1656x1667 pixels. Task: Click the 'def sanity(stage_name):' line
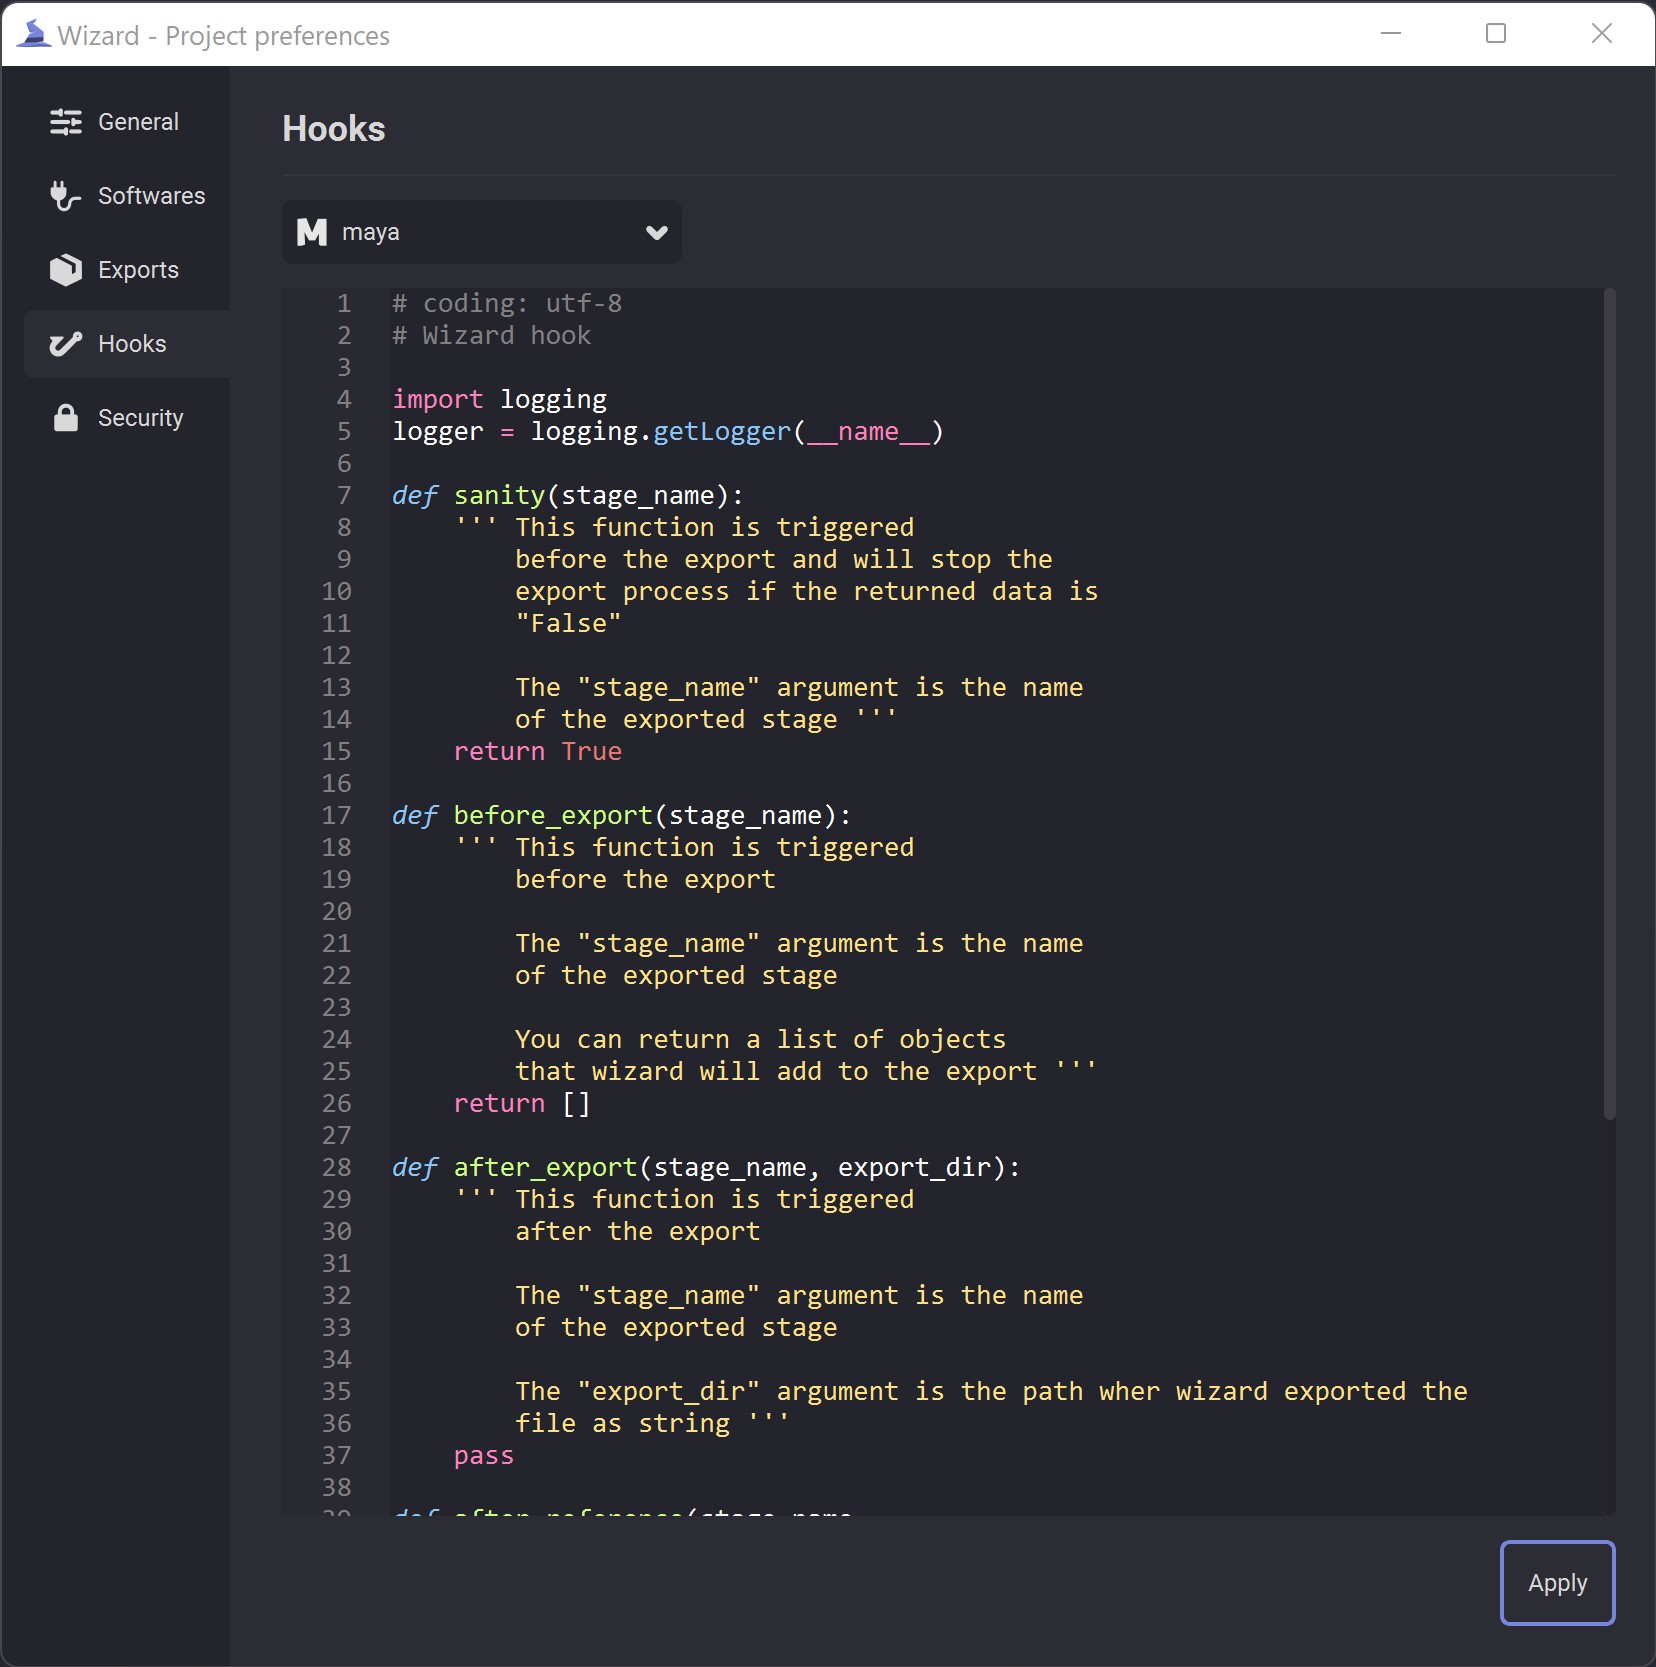568,495
